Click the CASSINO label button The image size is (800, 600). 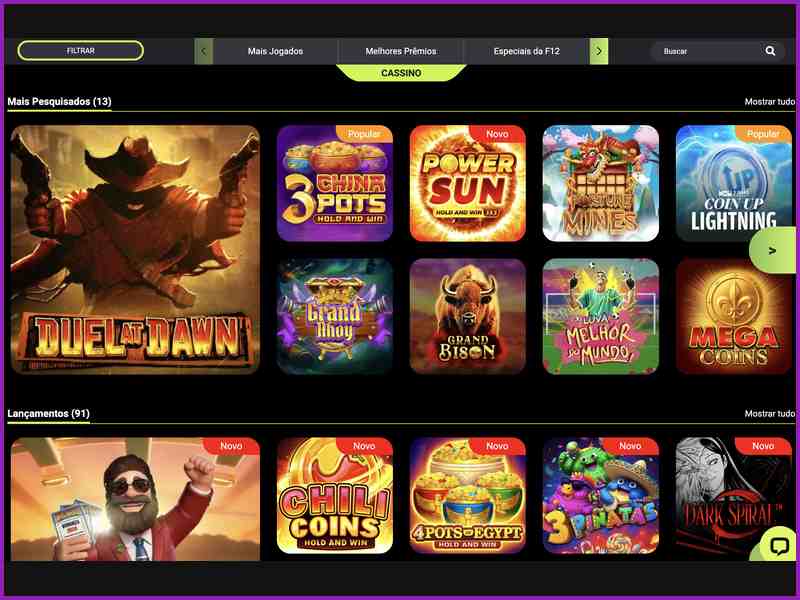(x=401, y=73)
